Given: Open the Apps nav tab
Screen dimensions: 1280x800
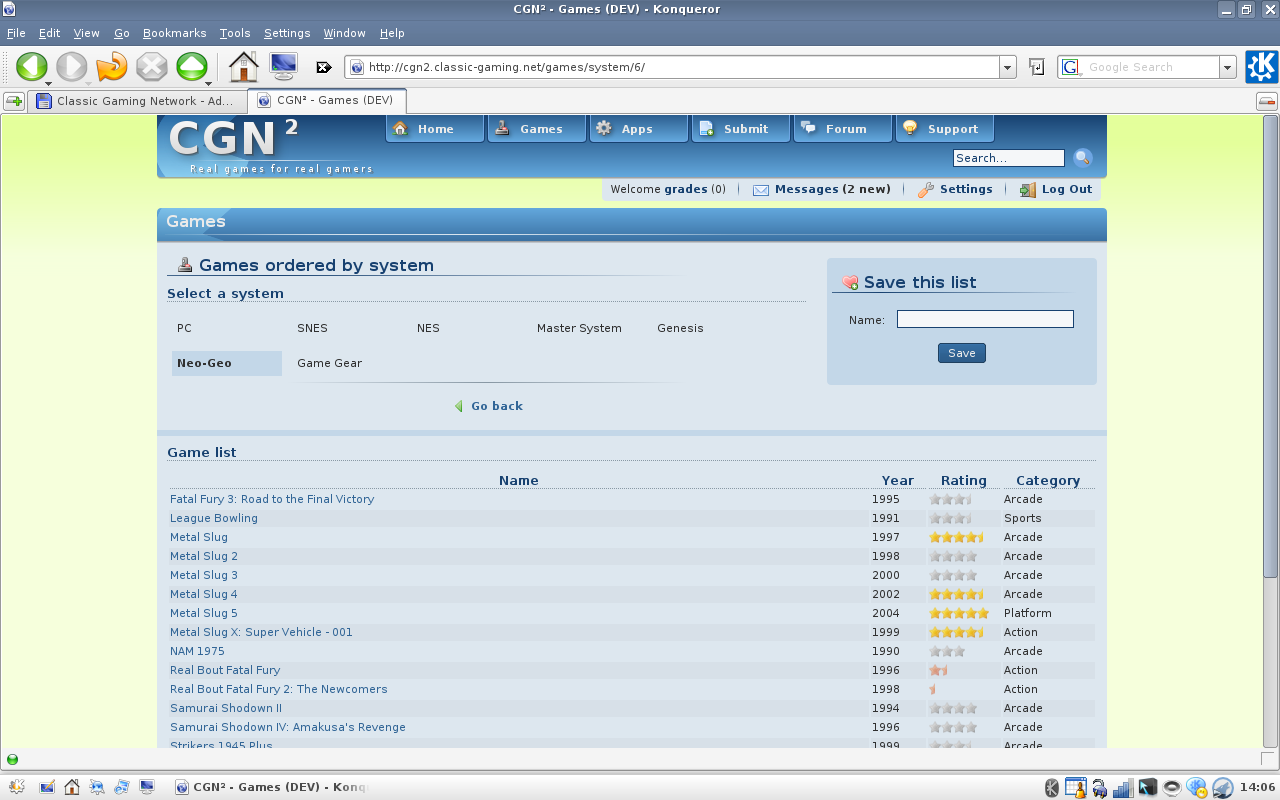Looking at the screenshot, I should coord(639,129).
